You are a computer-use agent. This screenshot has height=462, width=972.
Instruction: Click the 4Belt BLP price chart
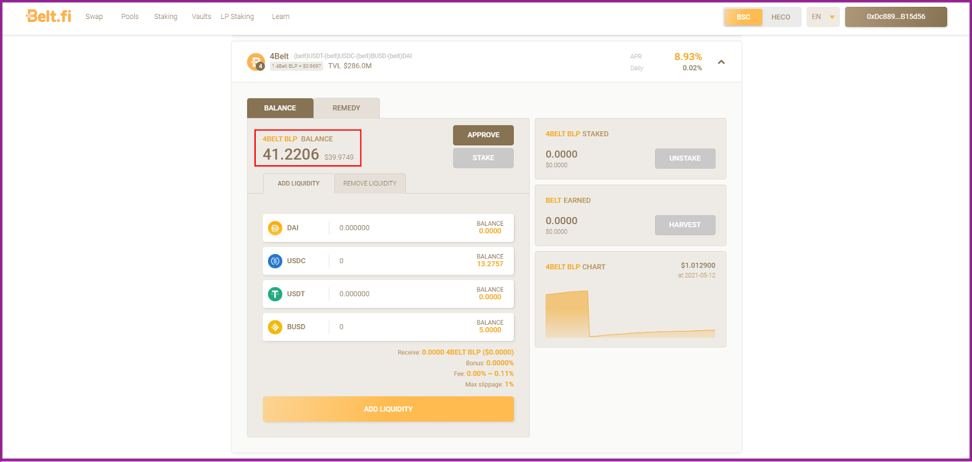[630, 312]
